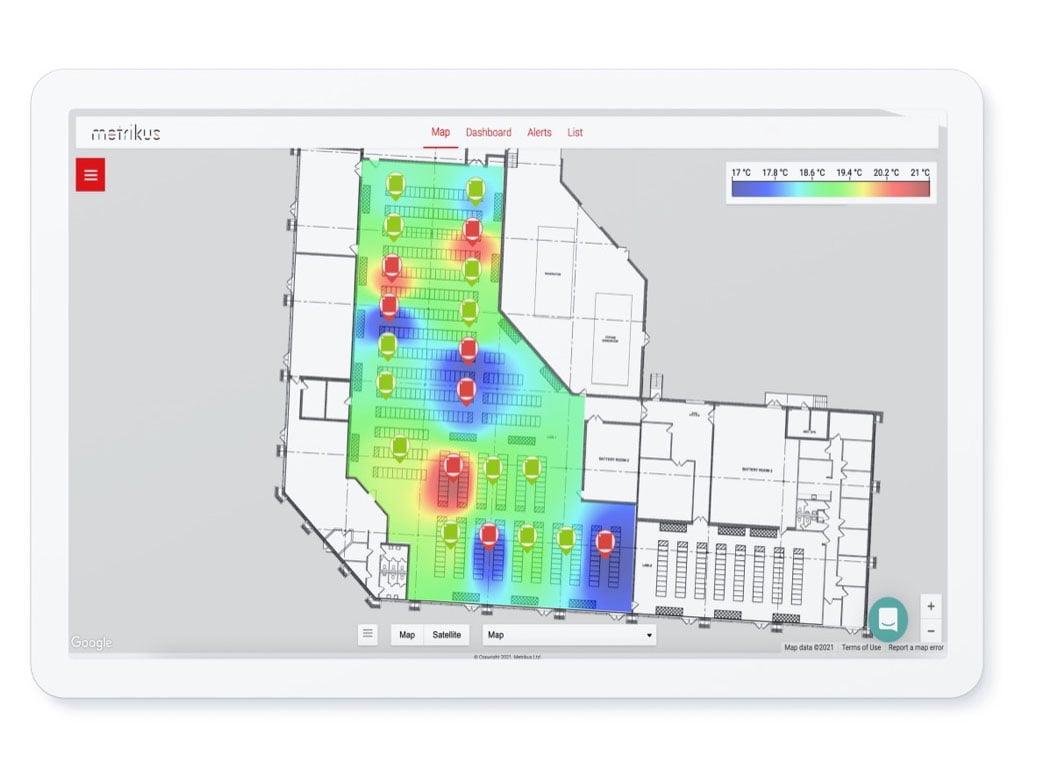Click the list icon beside Map button
The image size is (1041, 781).
pyautogui.click(x=368, y=634)
